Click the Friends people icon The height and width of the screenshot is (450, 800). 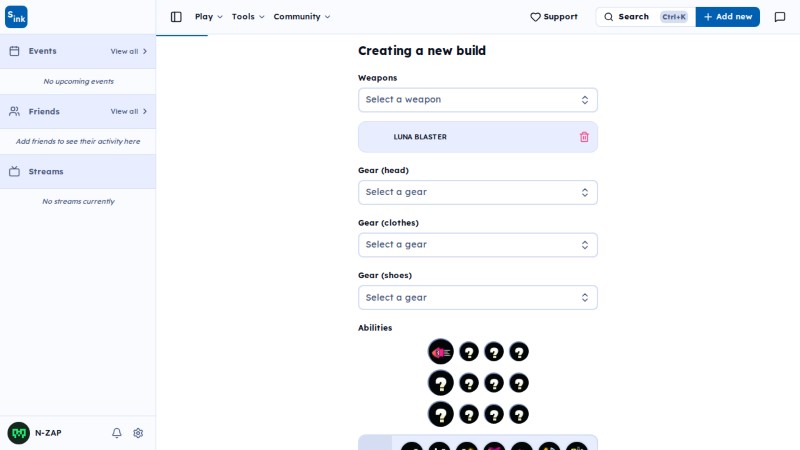coord(14,111)
